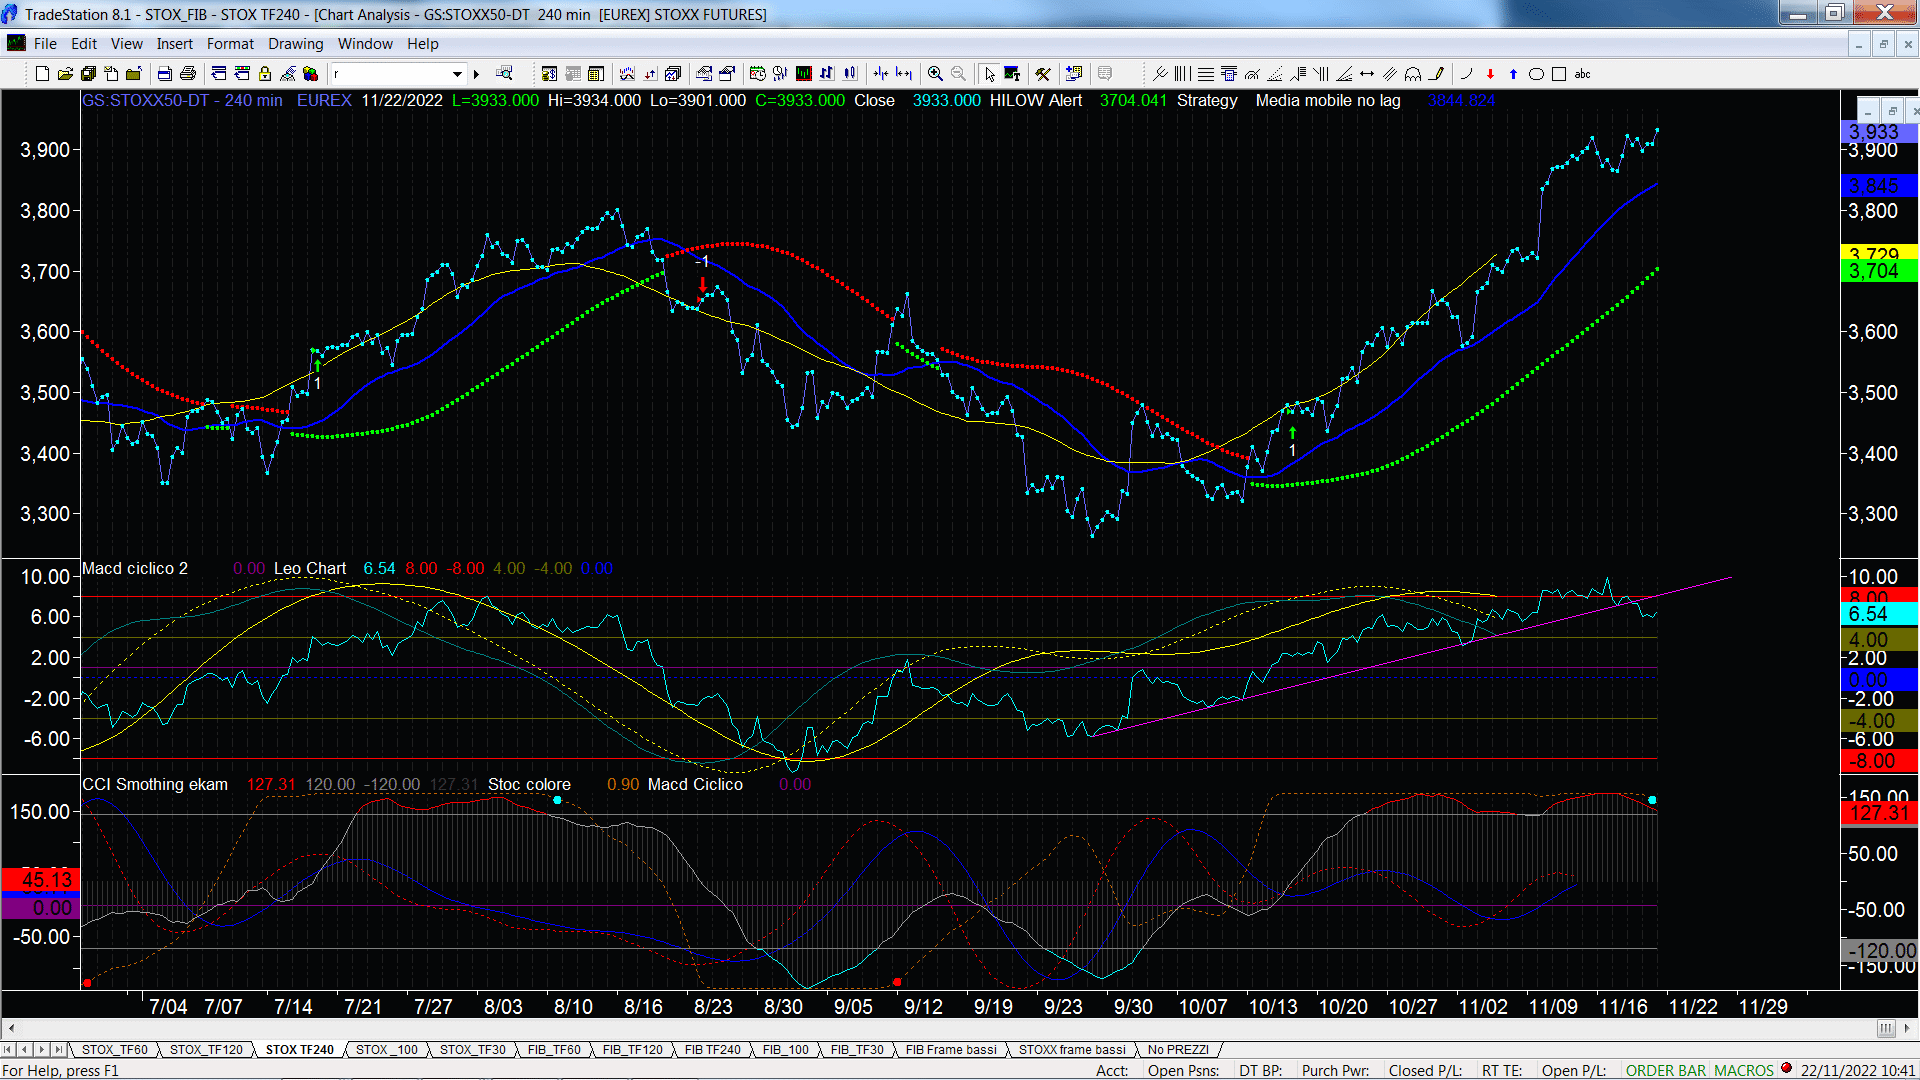Open the Window menu
This screenshot has width=1920, height=1080.
365,44
